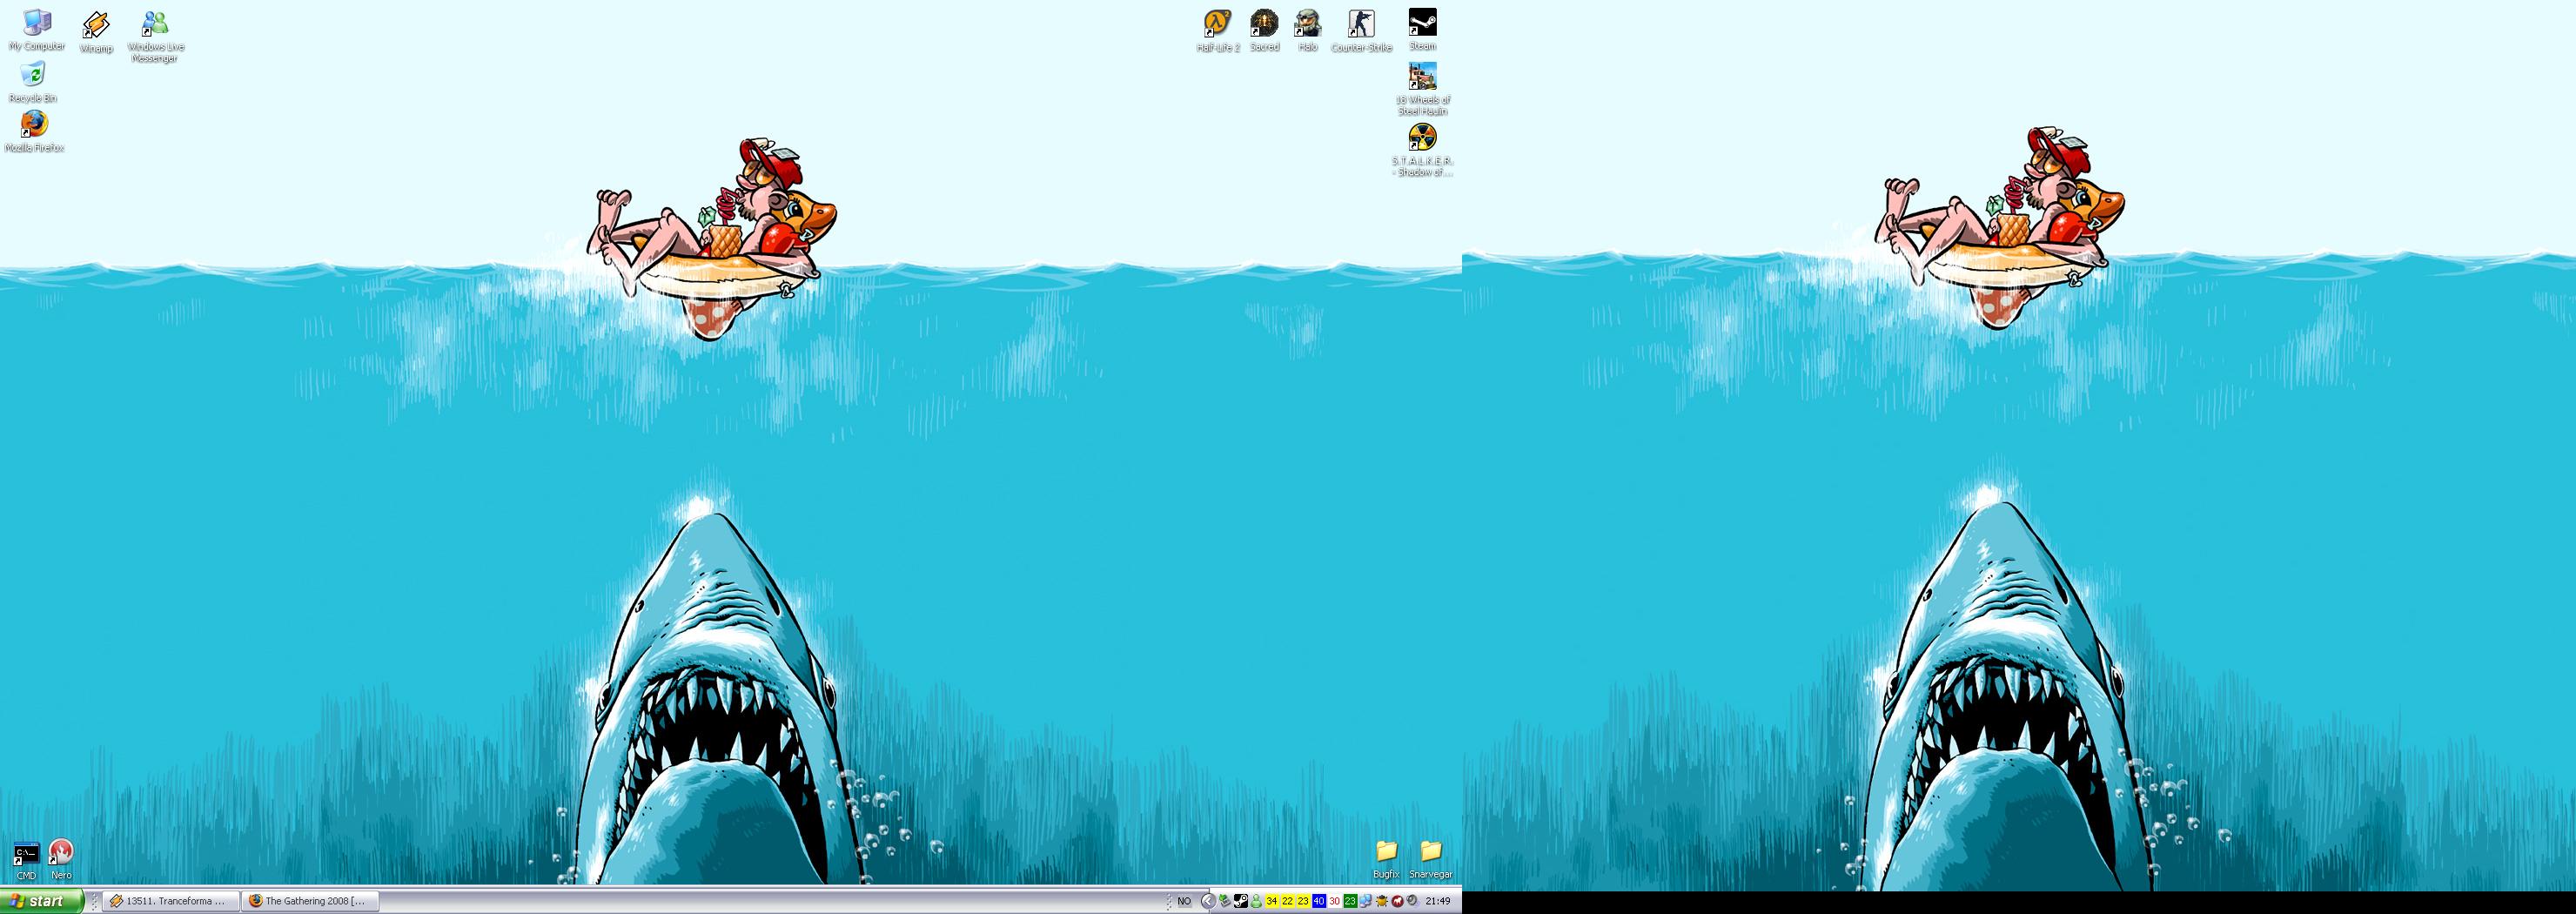Switch to the Firefox 'The Gathering 2008' taskbar button
Image resolution: width=2576 pixels, height=914 pixels.
[310, 901]
